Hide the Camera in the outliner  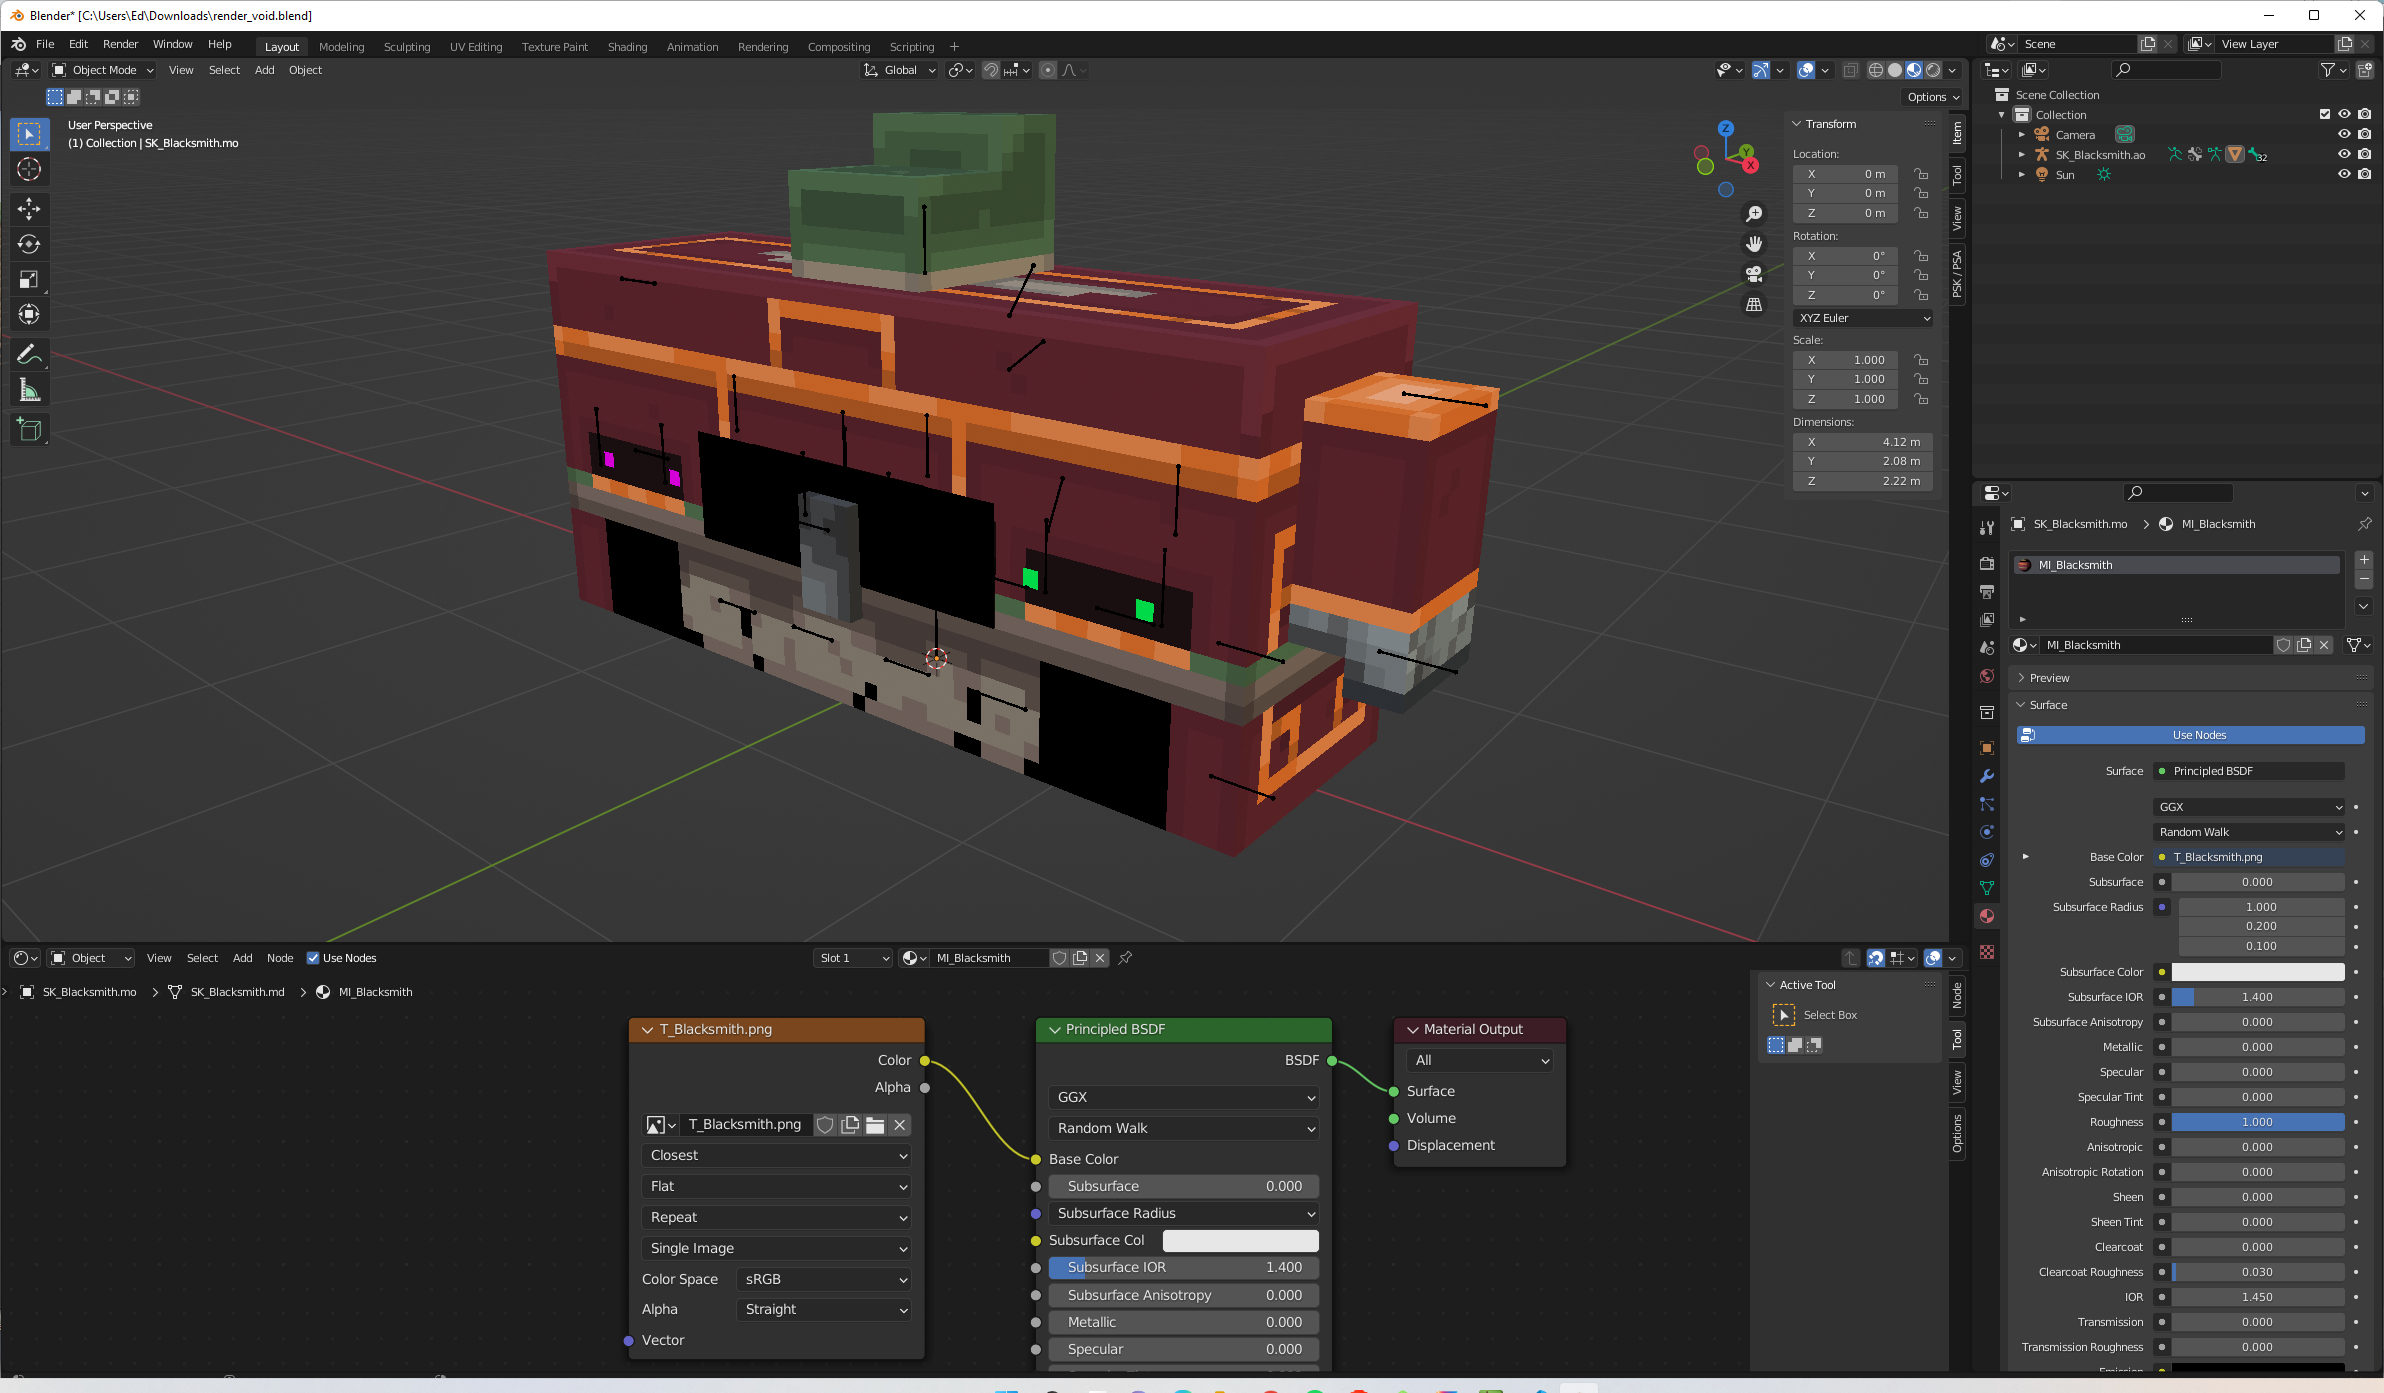2343,134
